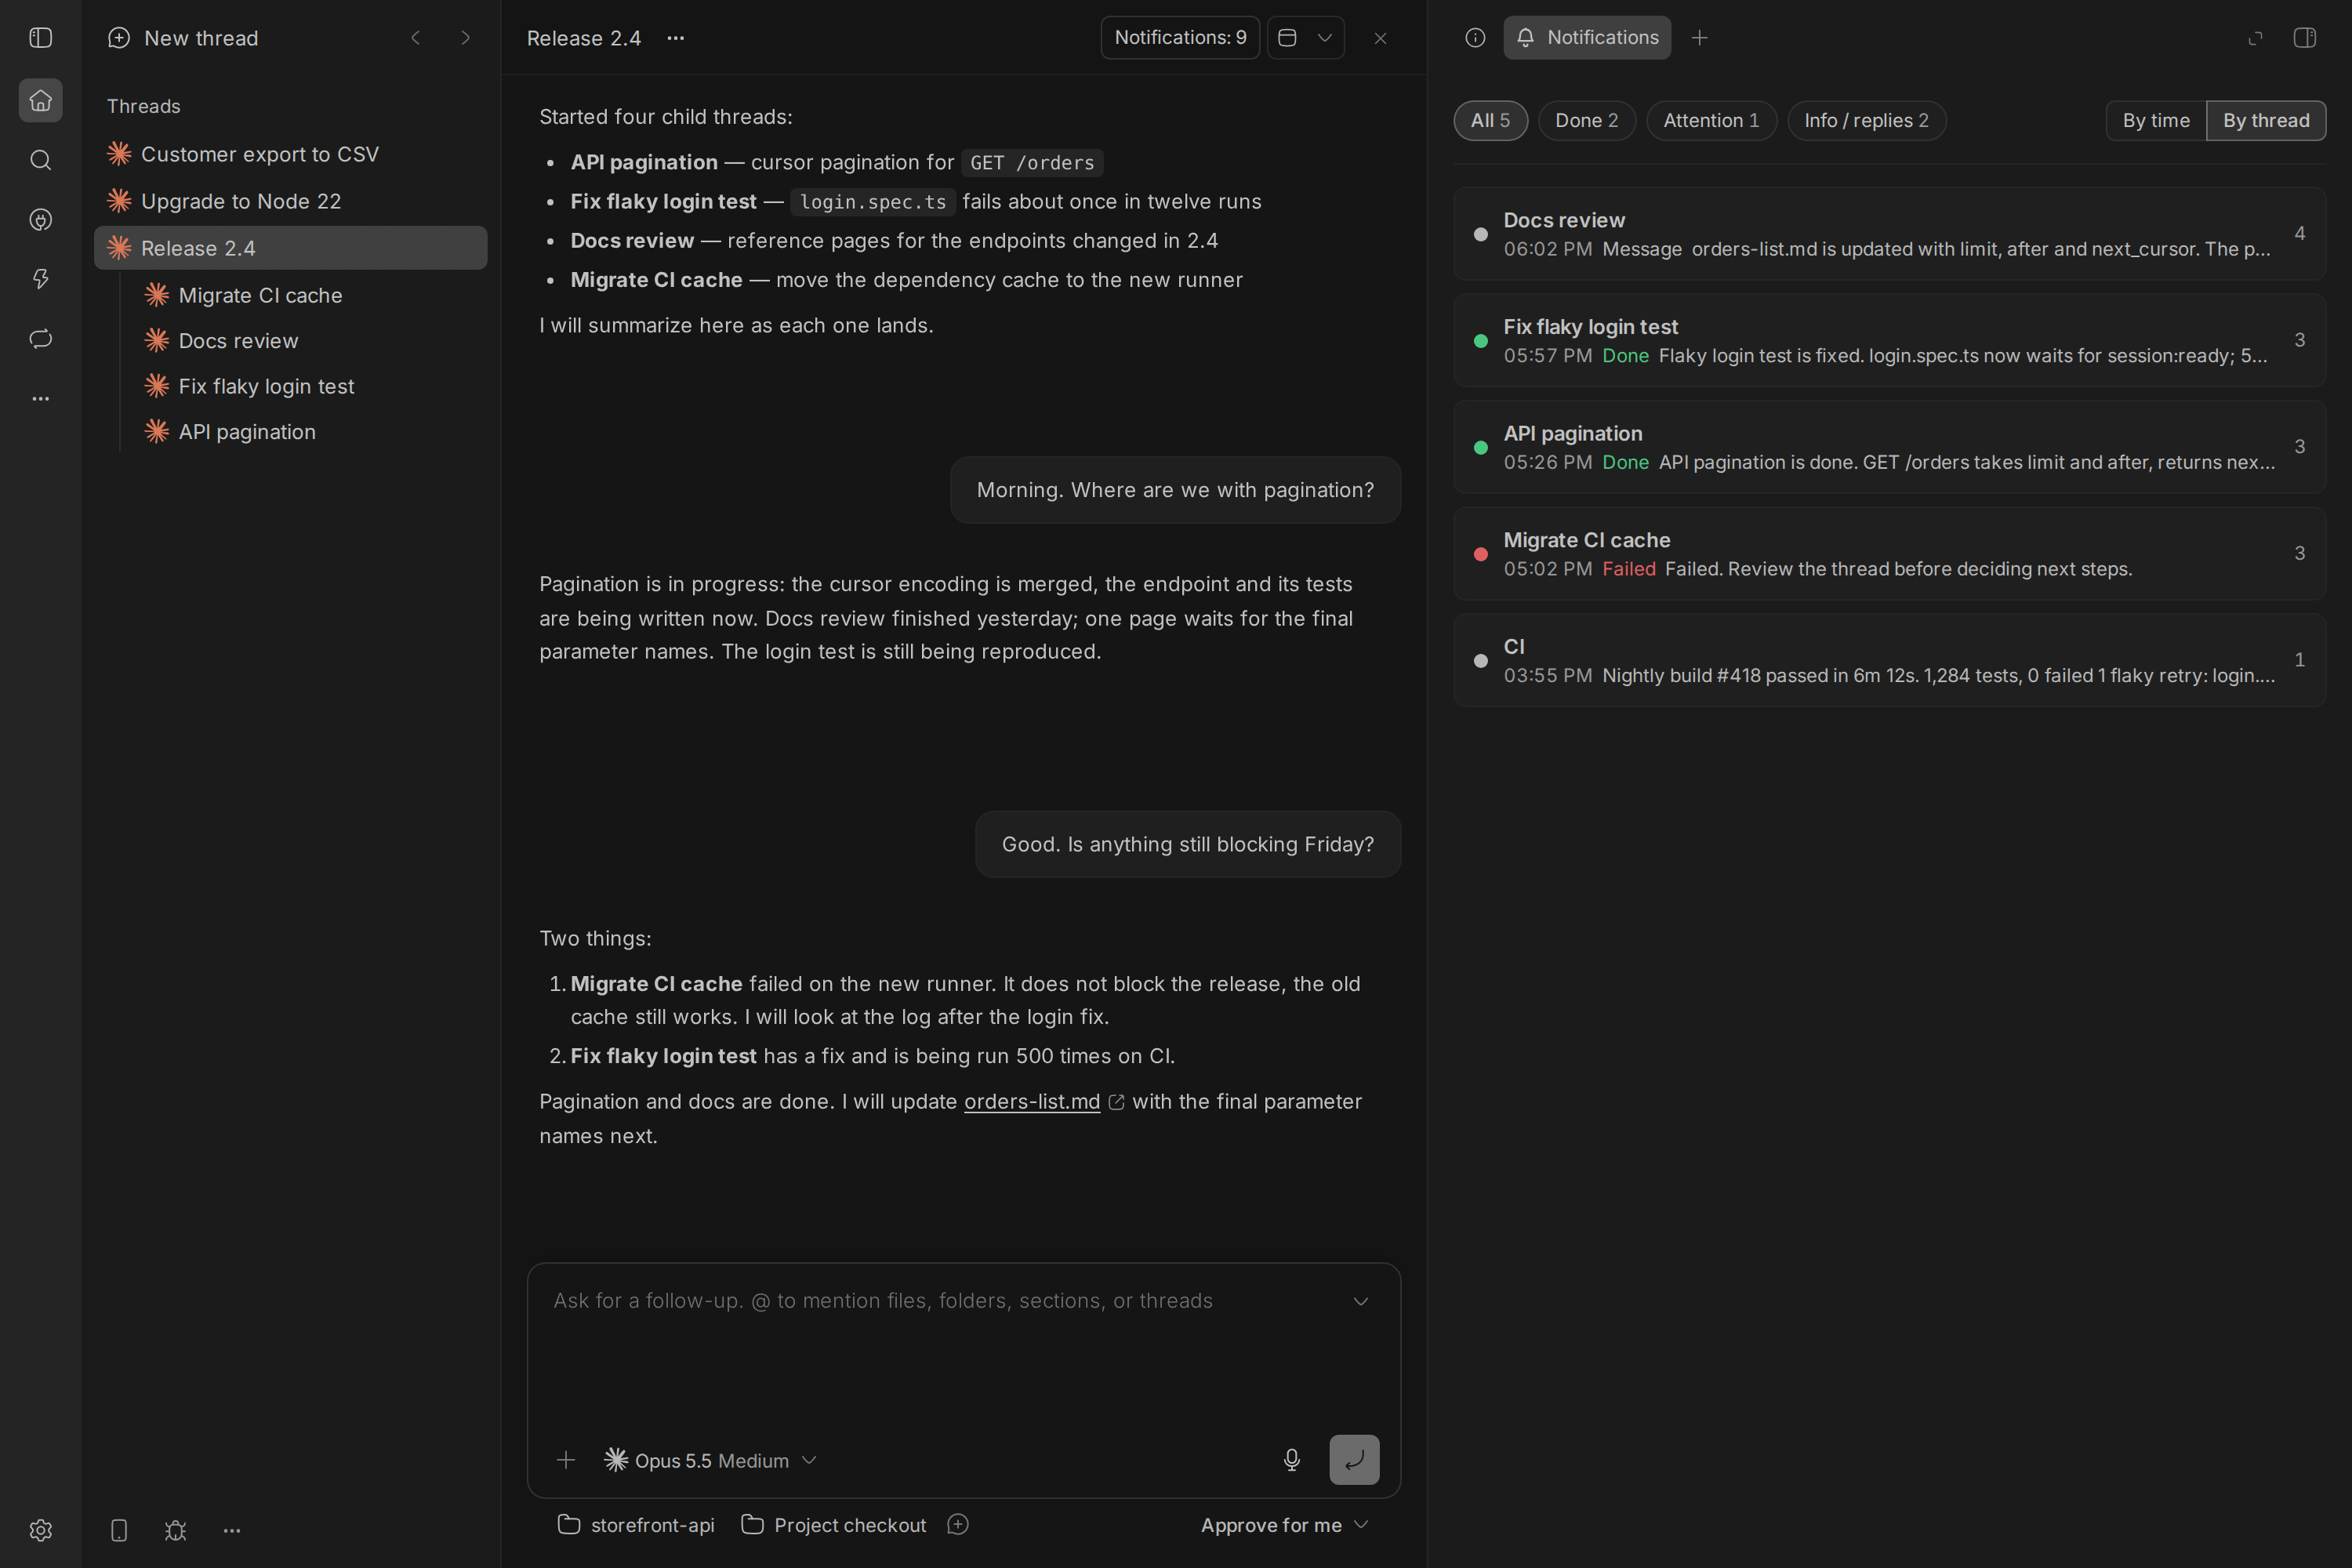Toggle the right sidebar panel icon
This screenshot has height=1568, width=2352.
[2305, 38]
